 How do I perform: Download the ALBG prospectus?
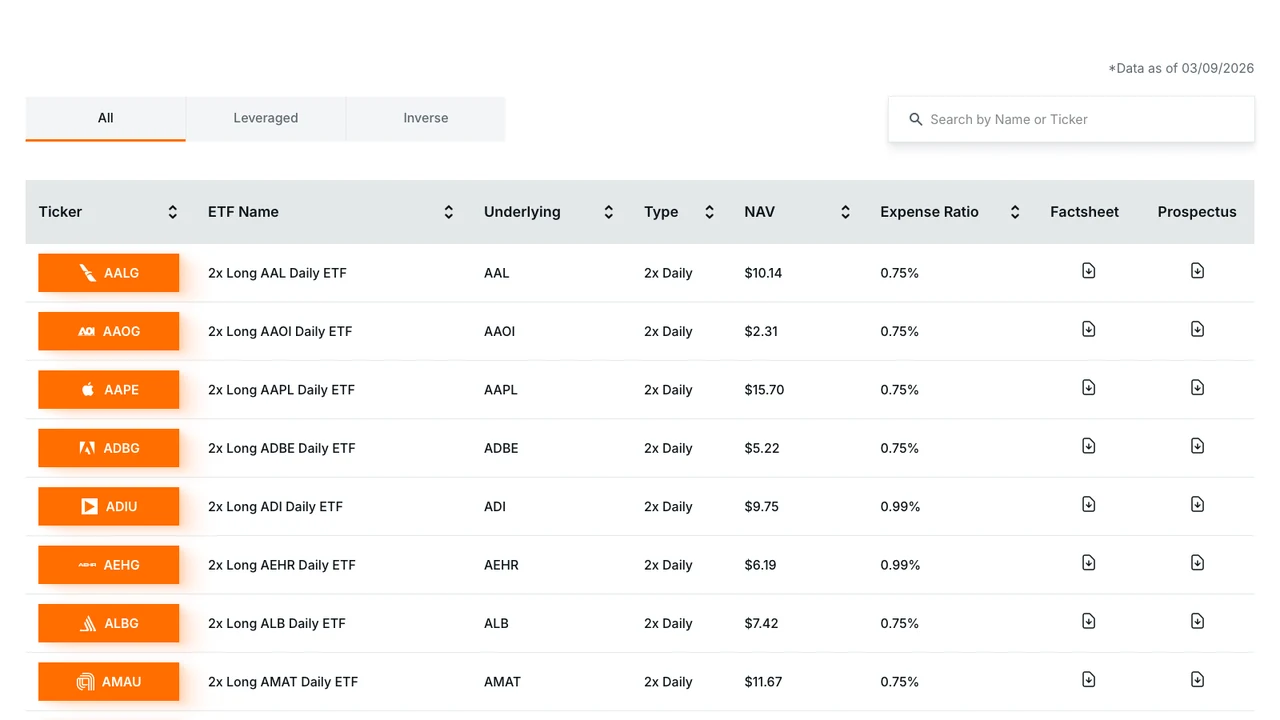[1197, 621]
